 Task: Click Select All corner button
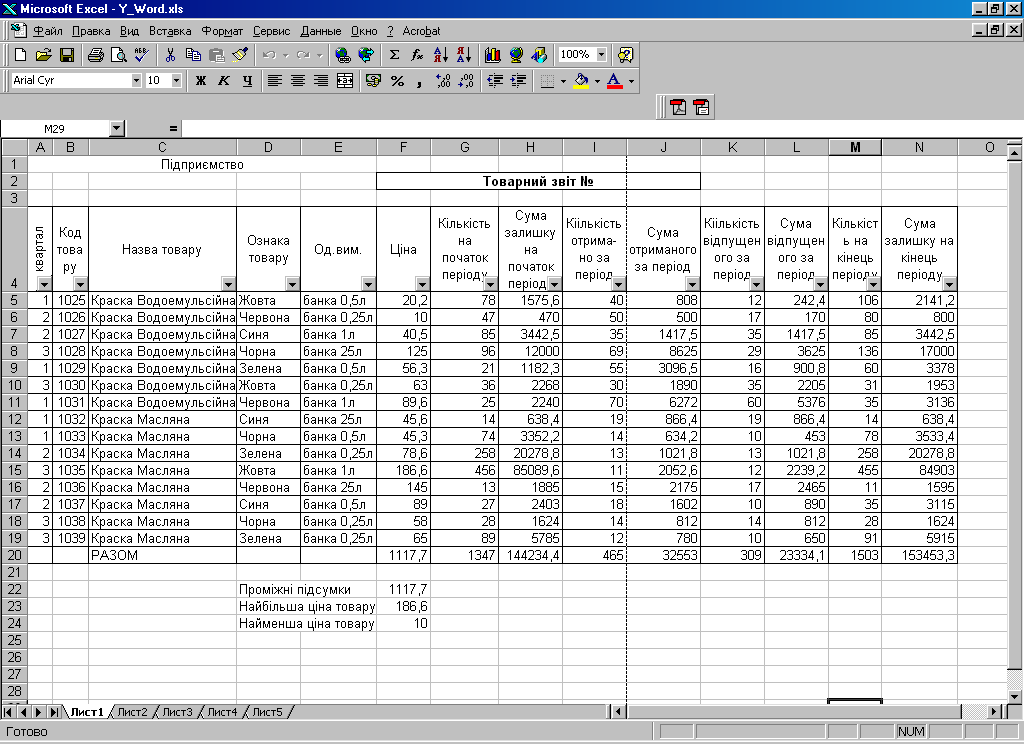click(x=14, y=148)
